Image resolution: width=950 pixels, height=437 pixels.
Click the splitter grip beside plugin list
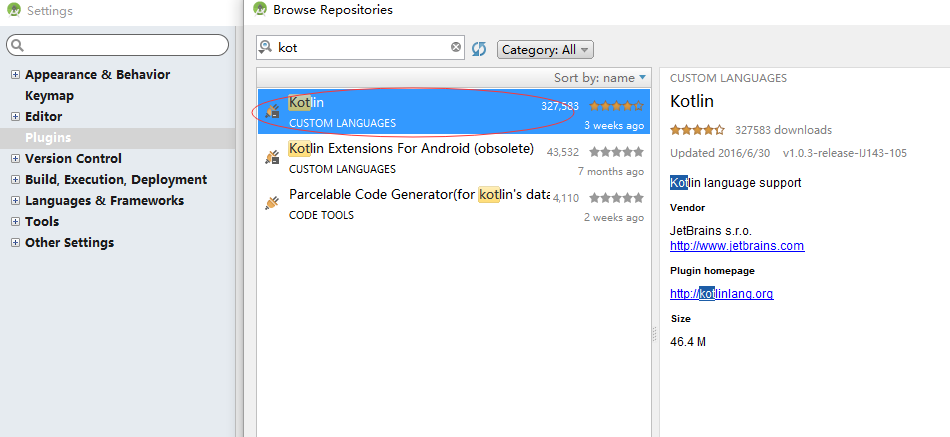[x=654, y=334]
